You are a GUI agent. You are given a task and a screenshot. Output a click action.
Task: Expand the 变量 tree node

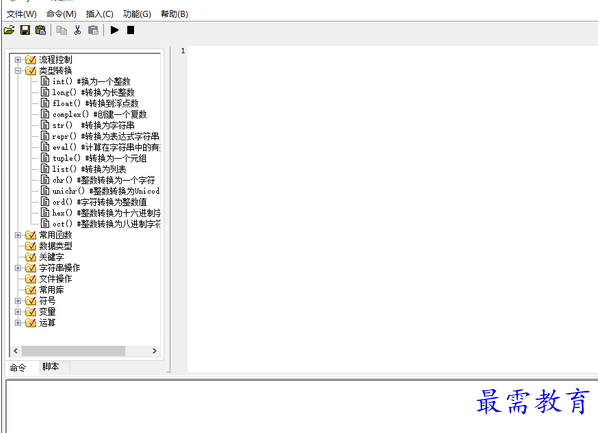18,312
